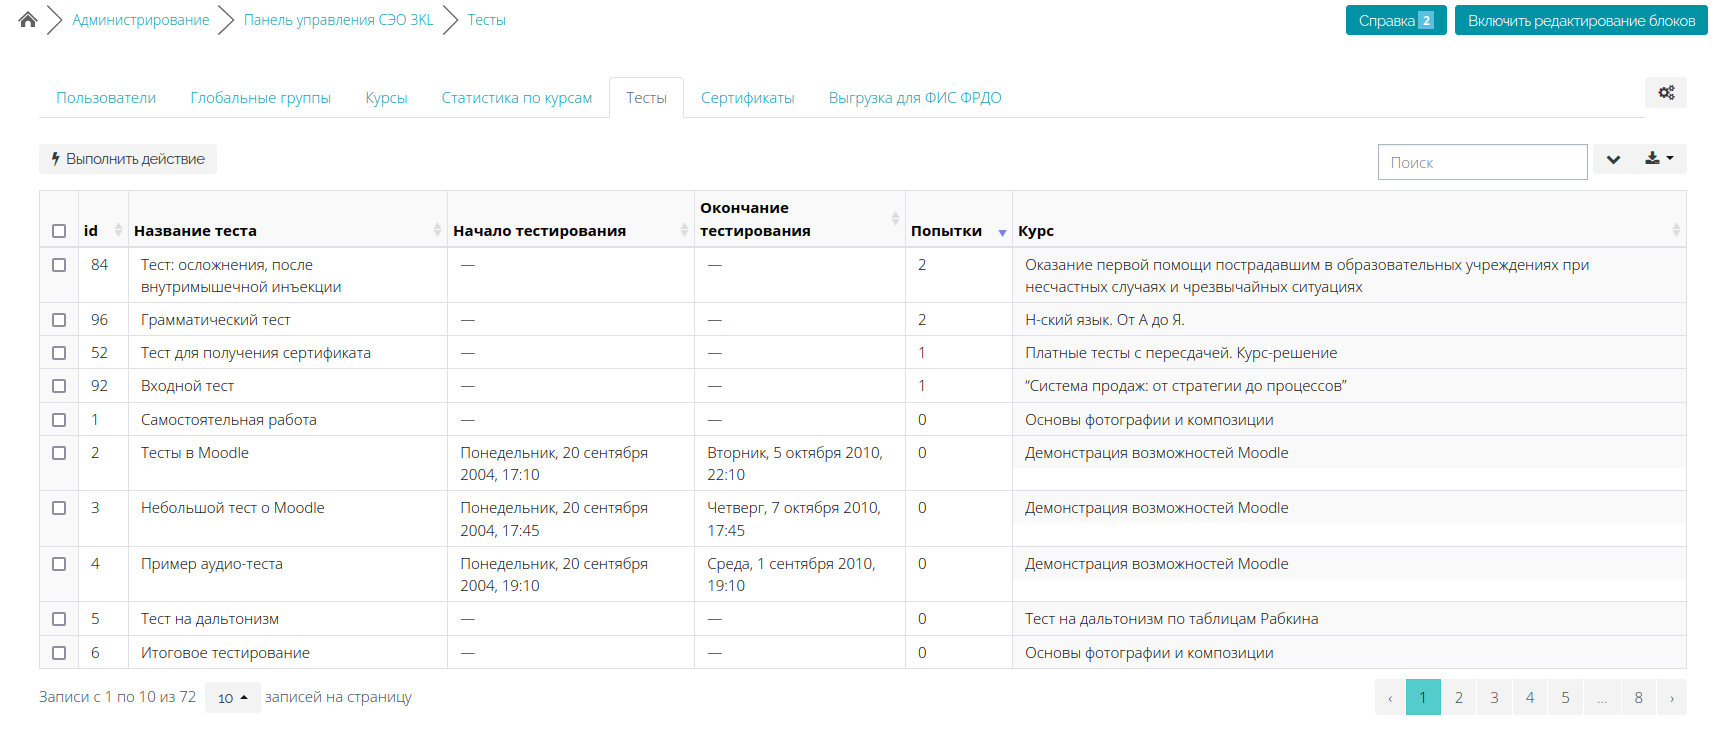This screenshot has width=1714, height=737.
Task: Sort by Курс column
Action: (1676, 230)
